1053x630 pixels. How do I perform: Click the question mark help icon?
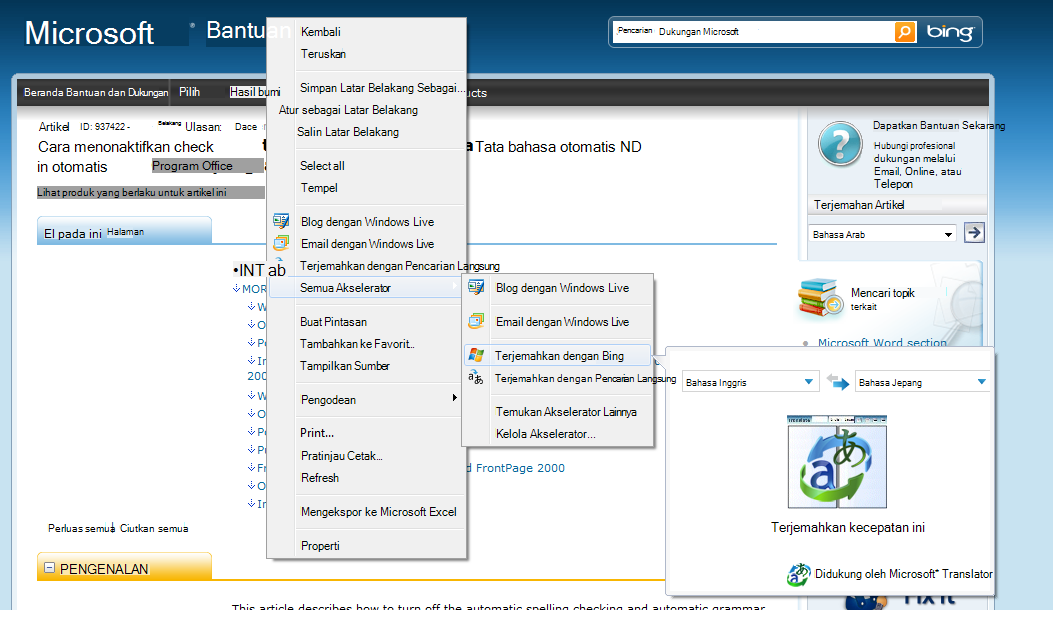pyautogui.click(x=840, y=146)
